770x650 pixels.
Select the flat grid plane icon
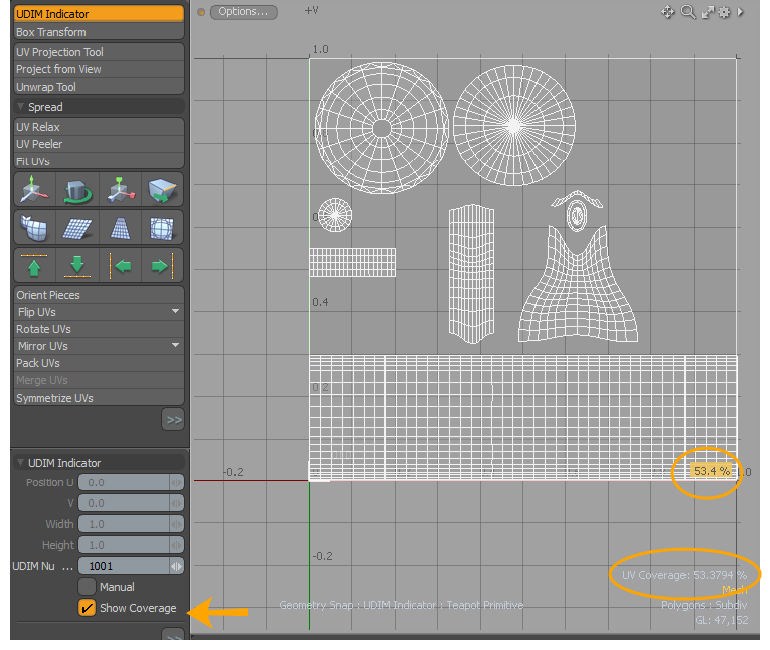click(77, 228)
